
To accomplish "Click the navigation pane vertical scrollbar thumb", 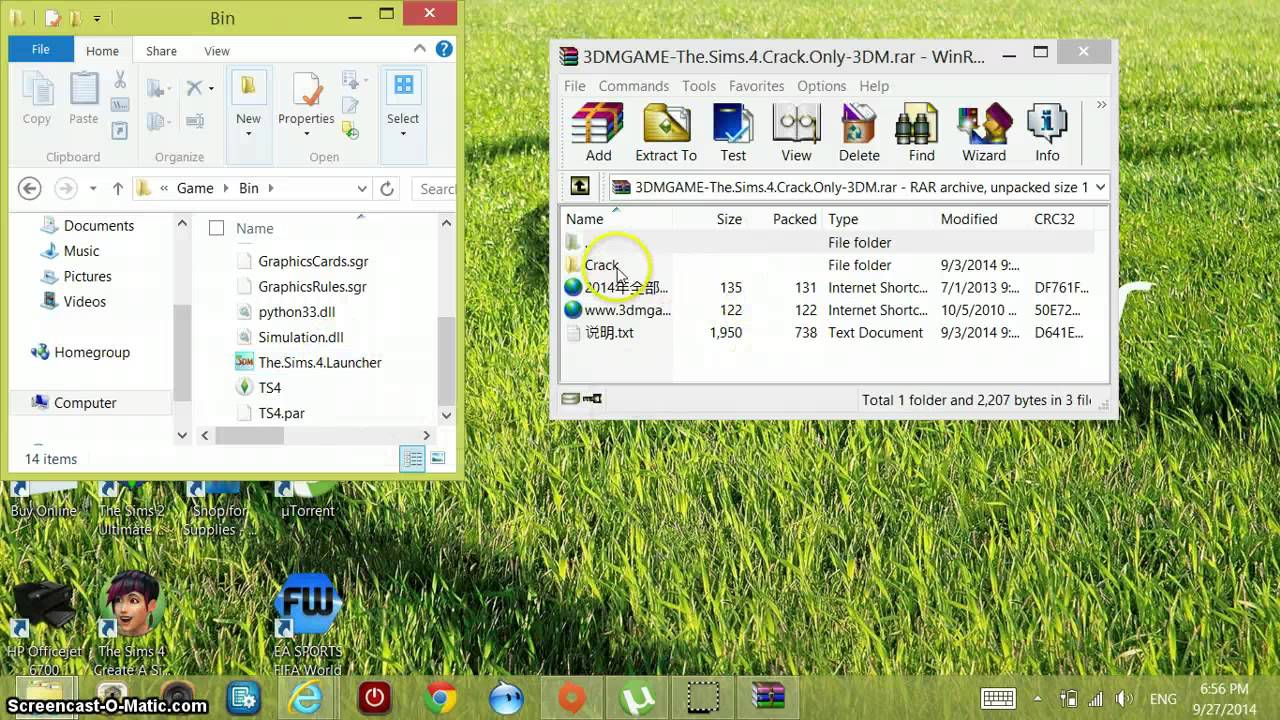I will [x=182, y=352].
